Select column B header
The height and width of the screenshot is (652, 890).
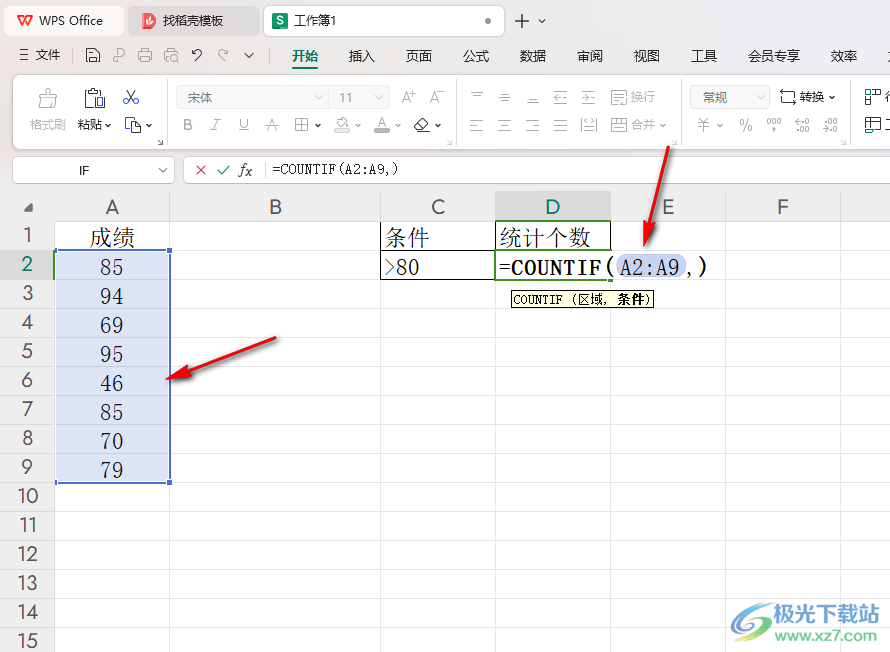[275, 207]
